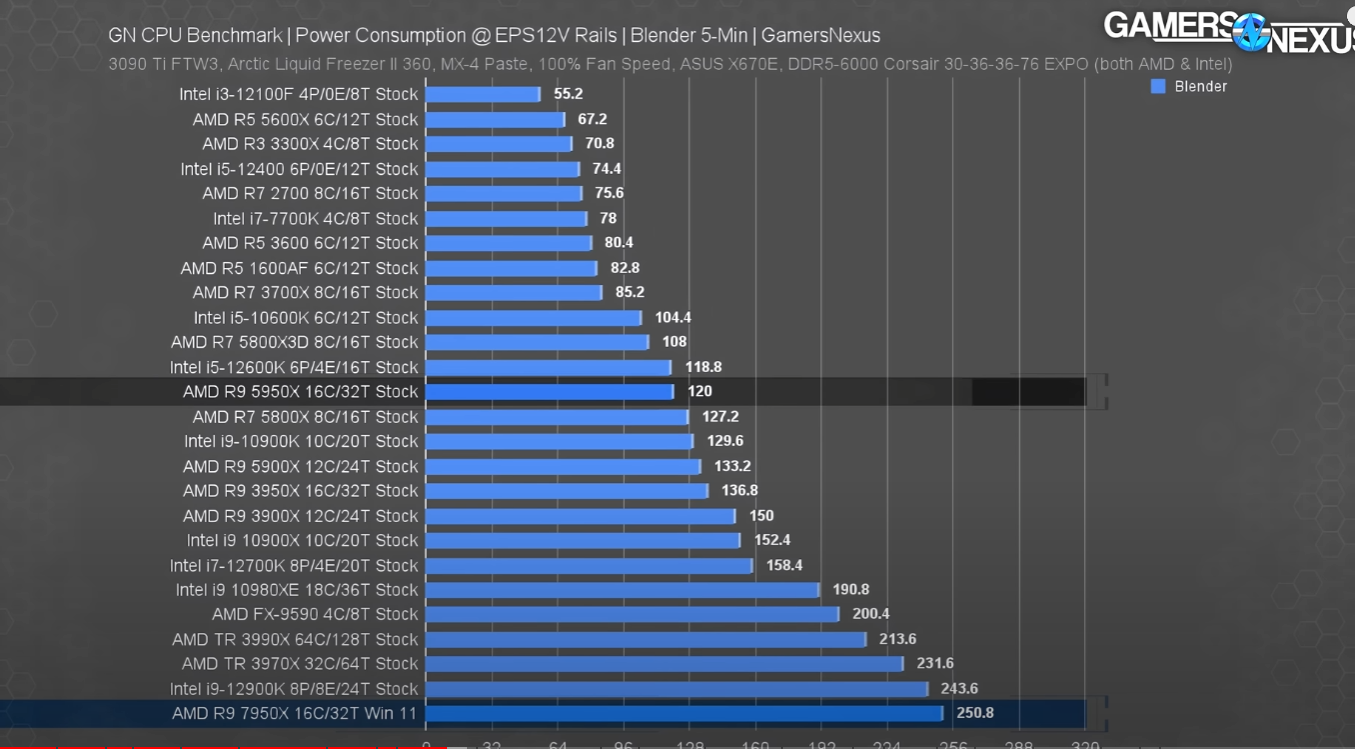
Task: Select the Intel i5-12400 6P/0E/12T Stock label
Action: coord(299,169)
